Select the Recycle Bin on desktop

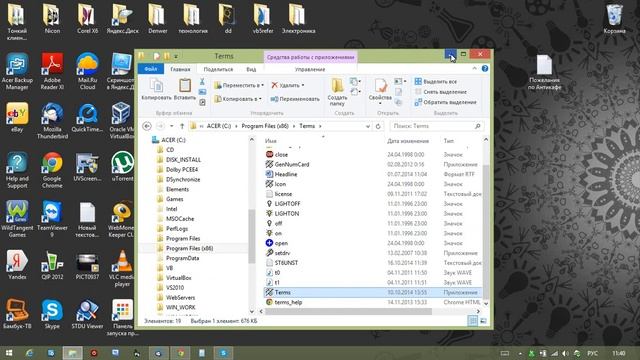pyautogui.click(x=614, y=19)
